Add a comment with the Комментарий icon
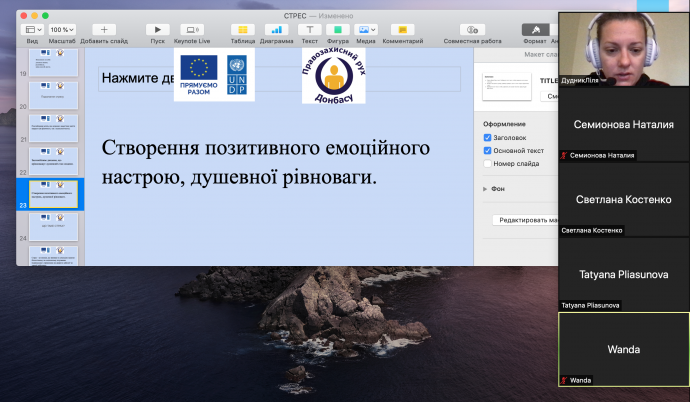 [402, 30]
